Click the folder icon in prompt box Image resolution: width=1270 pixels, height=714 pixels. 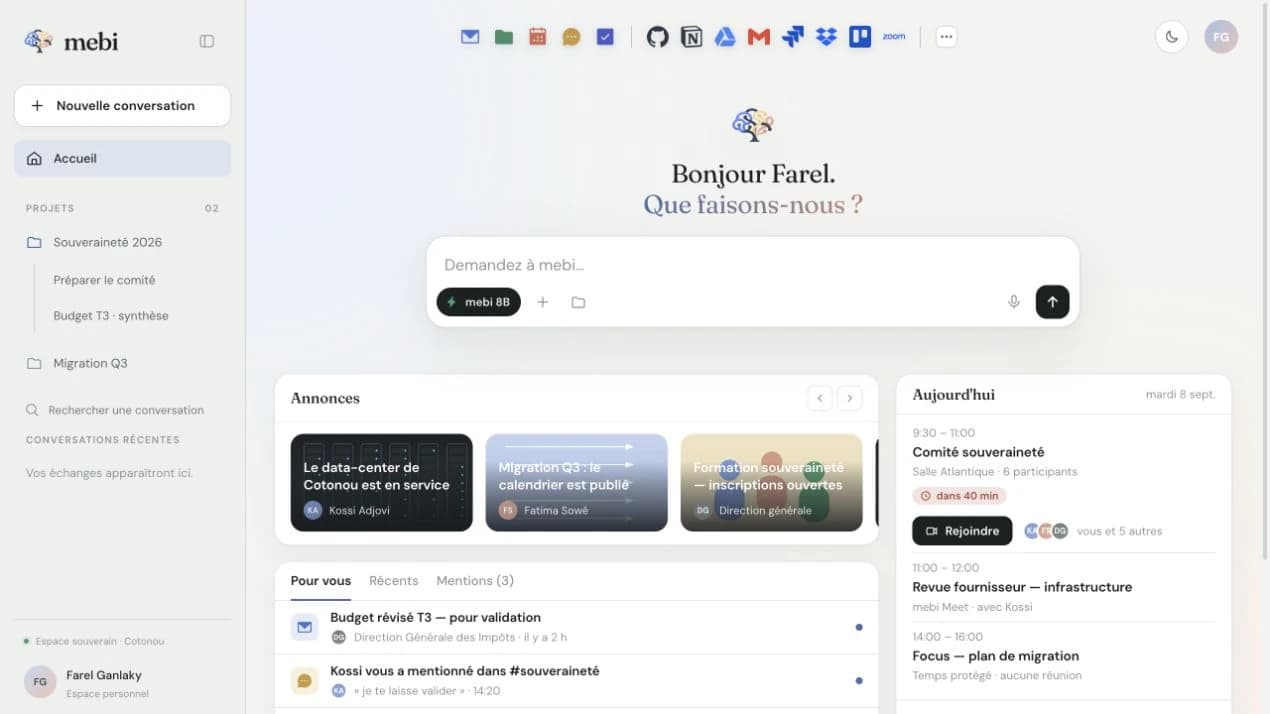coord(578,302)
